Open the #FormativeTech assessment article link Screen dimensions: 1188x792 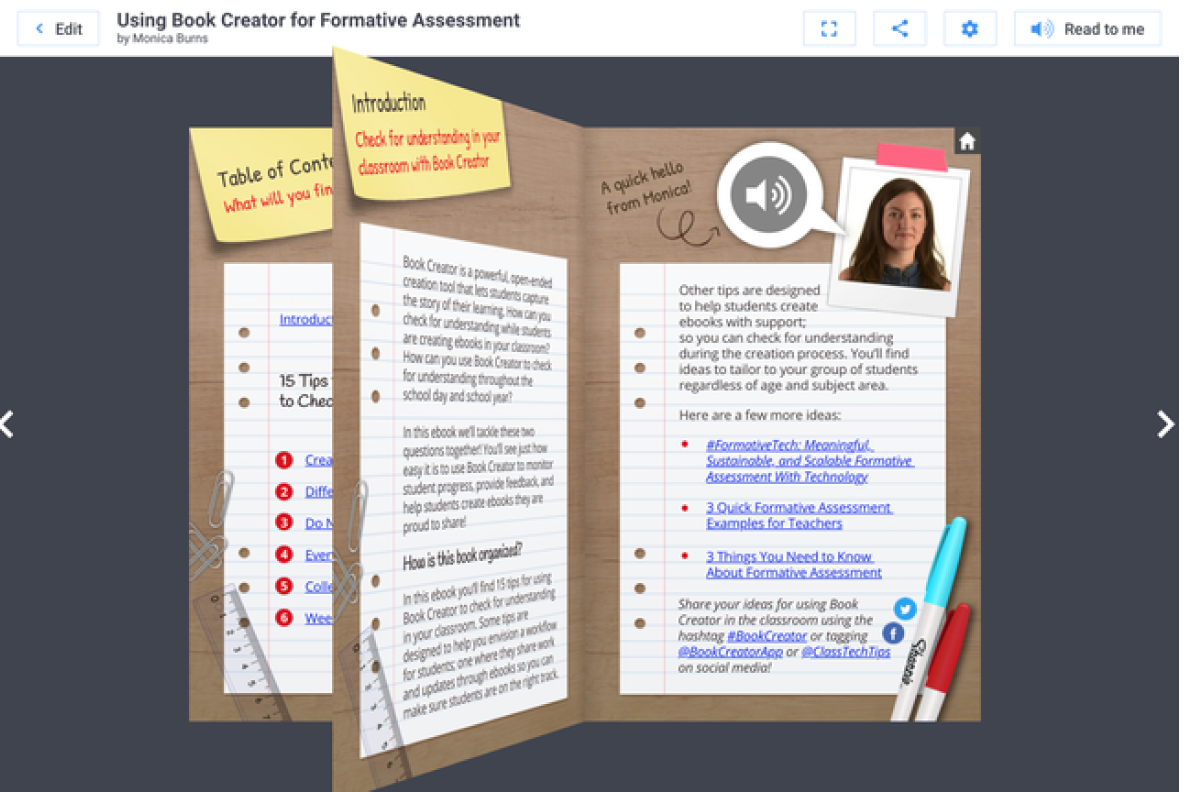[x=789, y=461]
